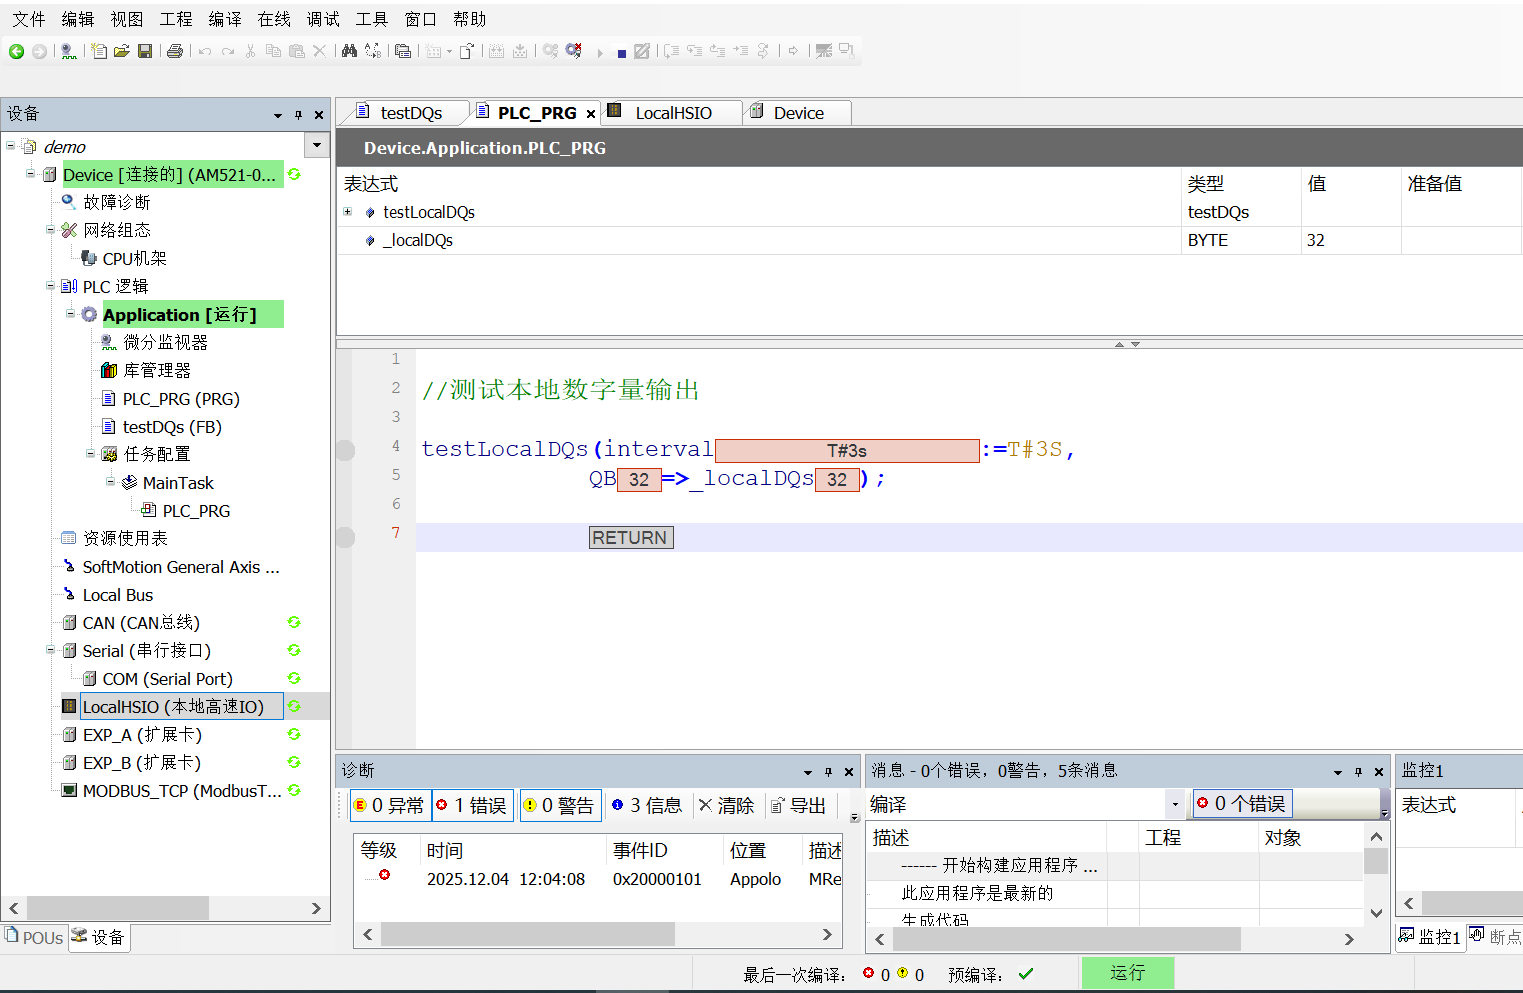Collapse the Serial (串行接口) tree node
Screen dimensions: 1523x993
coord(49,650)
